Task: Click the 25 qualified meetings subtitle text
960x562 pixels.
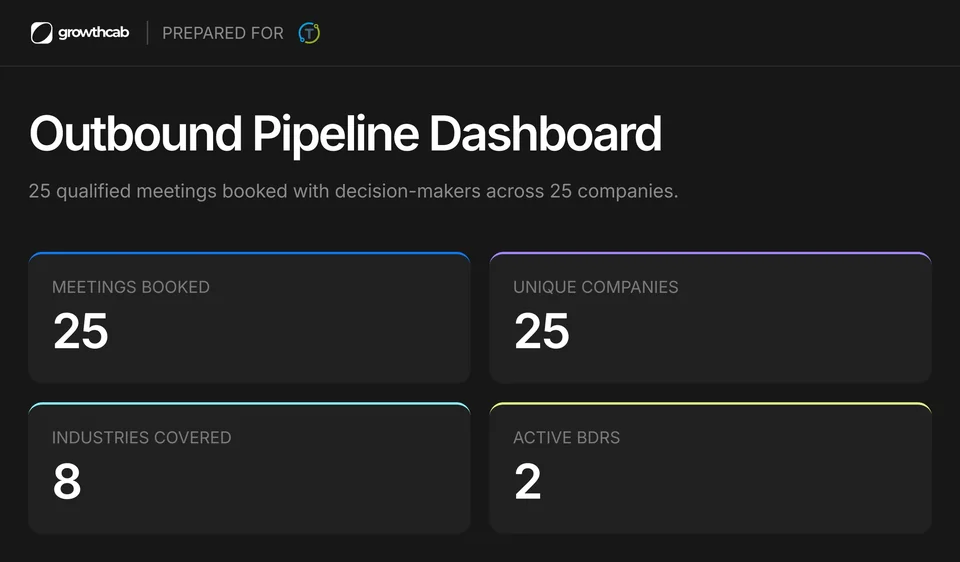Action: [353, 191]
